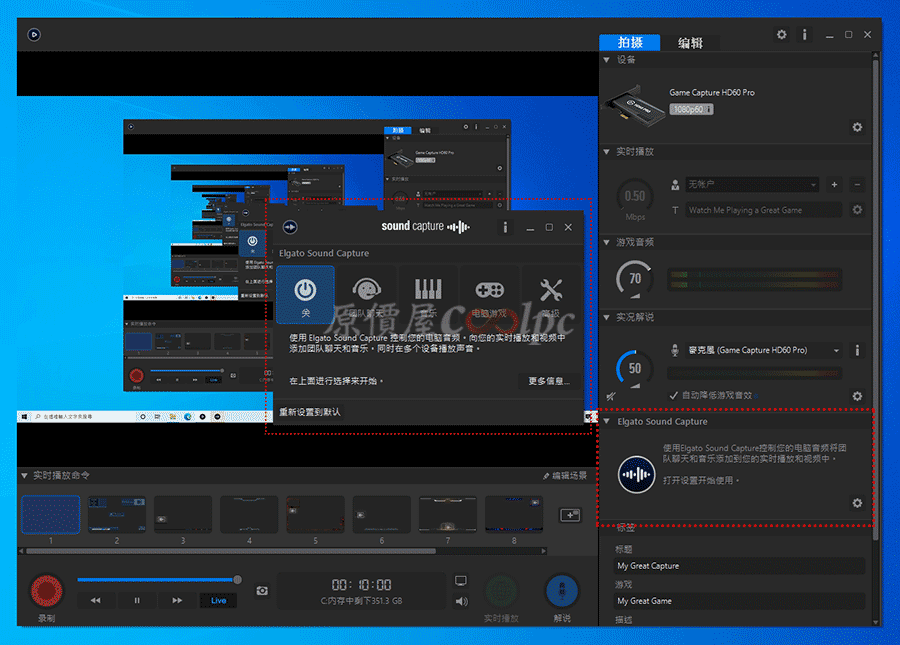Click the monitor display icon near timer

(x=460, y=581)
